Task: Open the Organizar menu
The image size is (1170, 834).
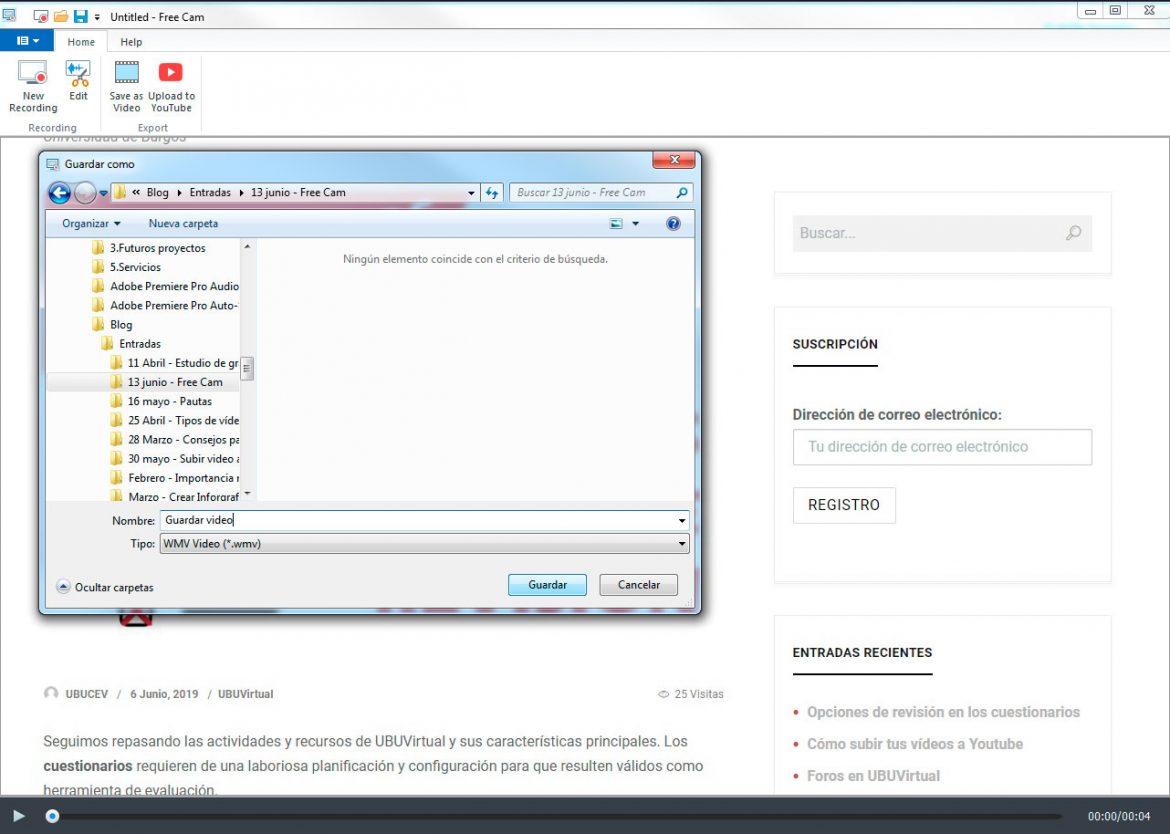Action: point(91,223)
